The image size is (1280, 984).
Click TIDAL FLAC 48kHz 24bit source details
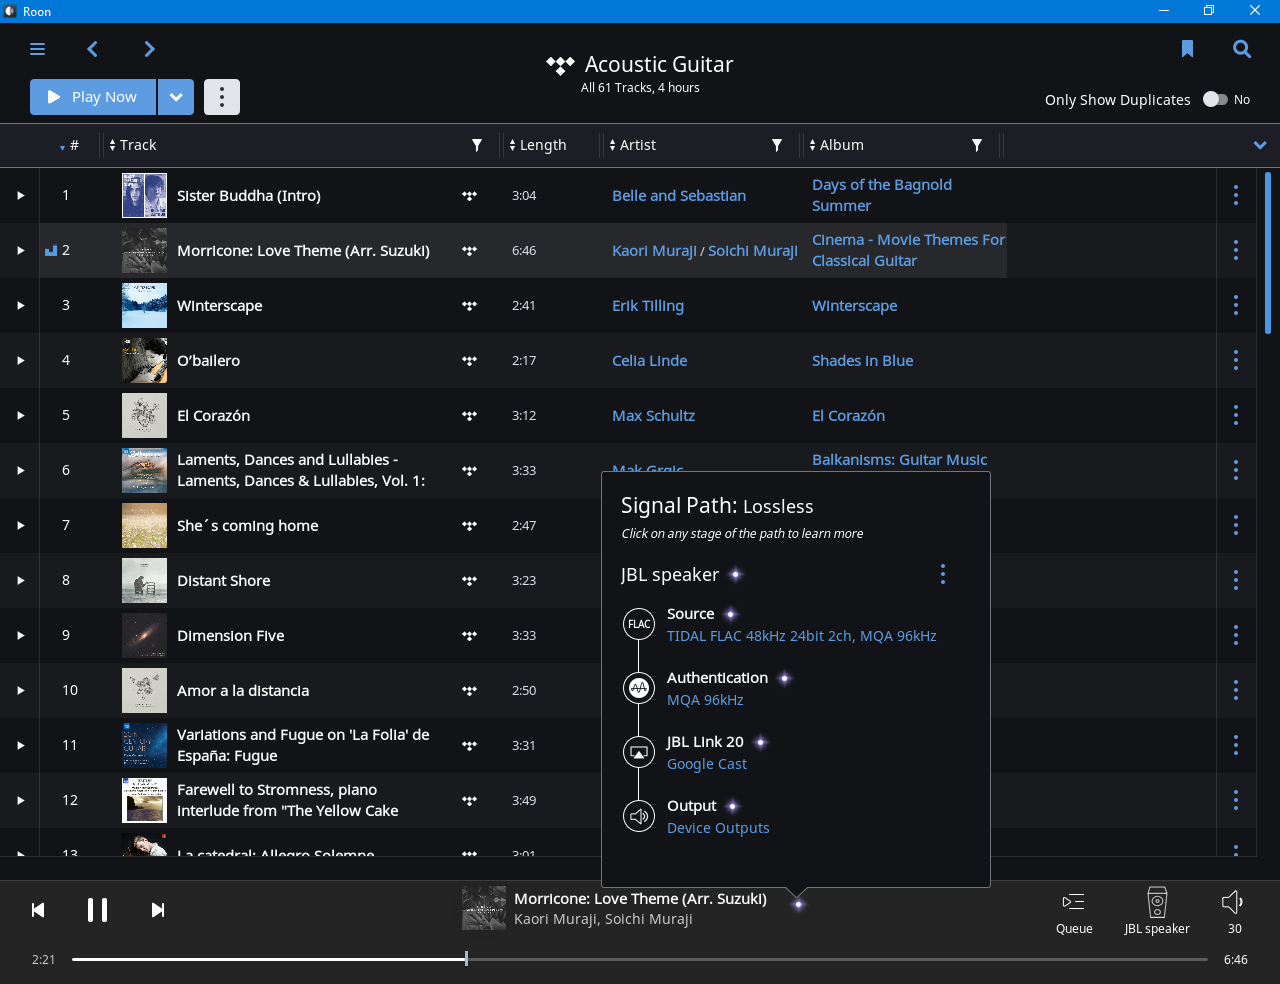click(802, 636)
